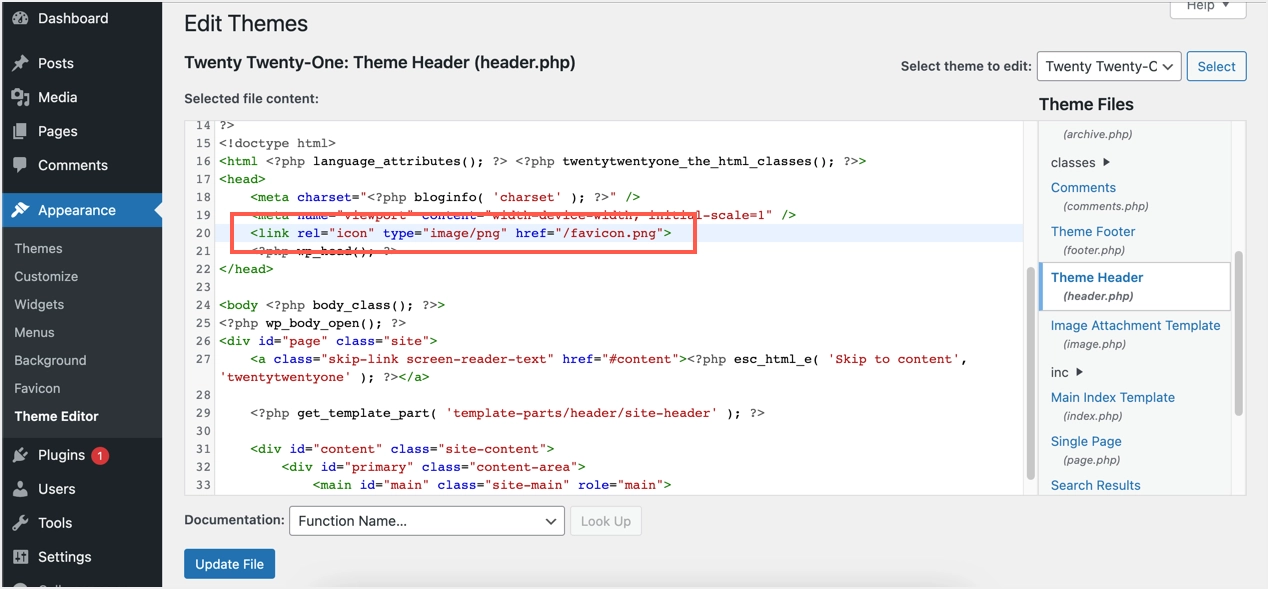Expand the inc folder
The image size is (1268, 589).
pos(1067,372)
